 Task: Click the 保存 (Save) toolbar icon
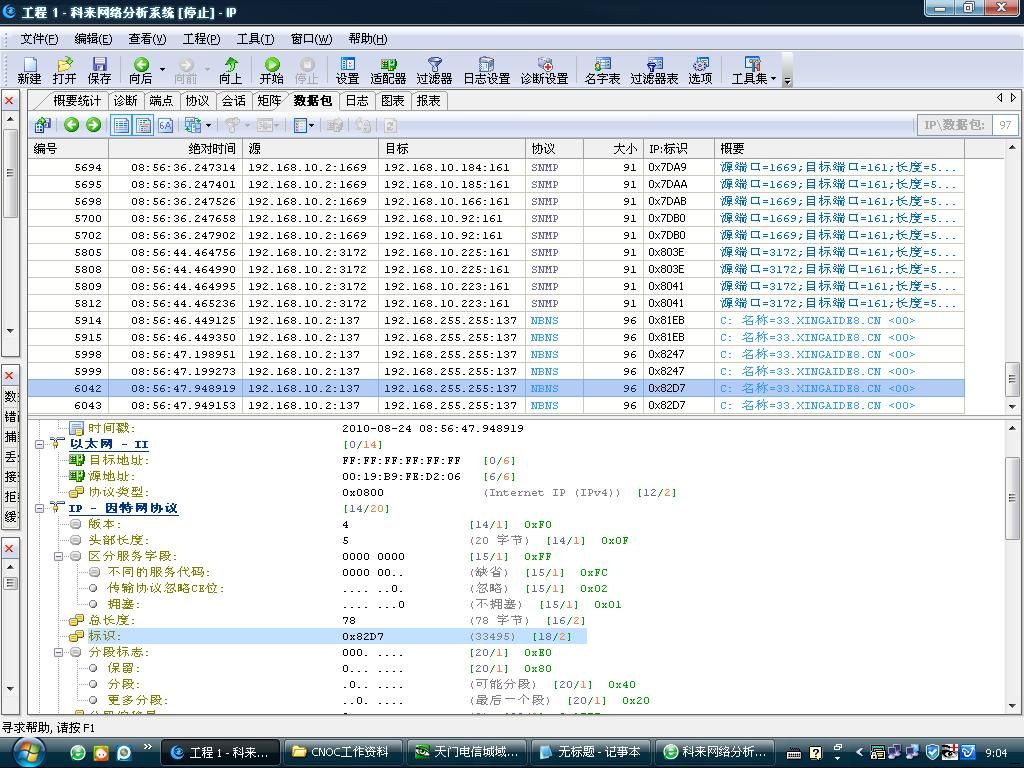coord(99,70)
